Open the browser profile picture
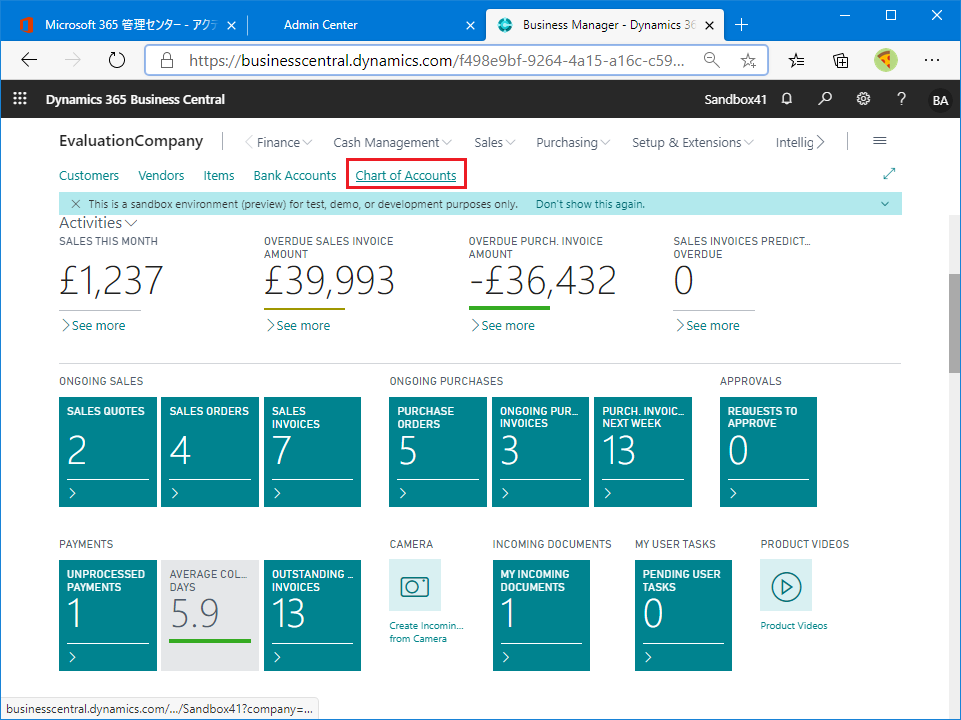This screenshot has width=961, height=720. click(x=886, y=60)
